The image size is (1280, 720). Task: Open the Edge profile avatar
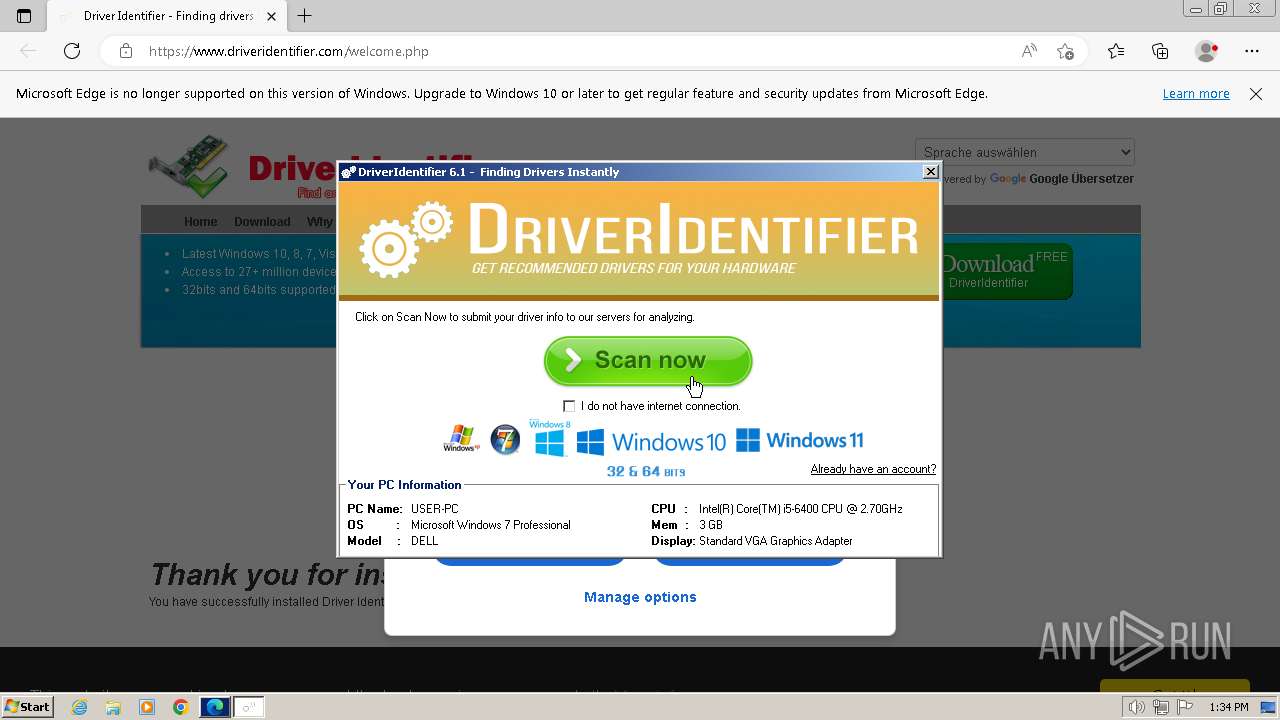click(1207, 51)
